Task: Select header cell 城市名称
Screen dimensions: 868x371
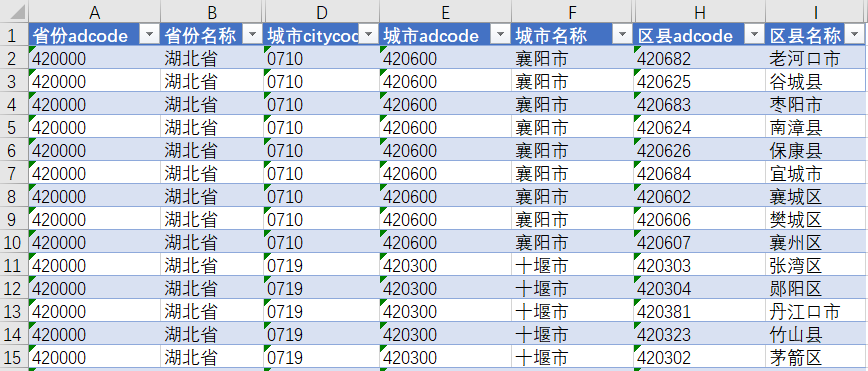Action: pyautogui.click(x=572, y=35)
